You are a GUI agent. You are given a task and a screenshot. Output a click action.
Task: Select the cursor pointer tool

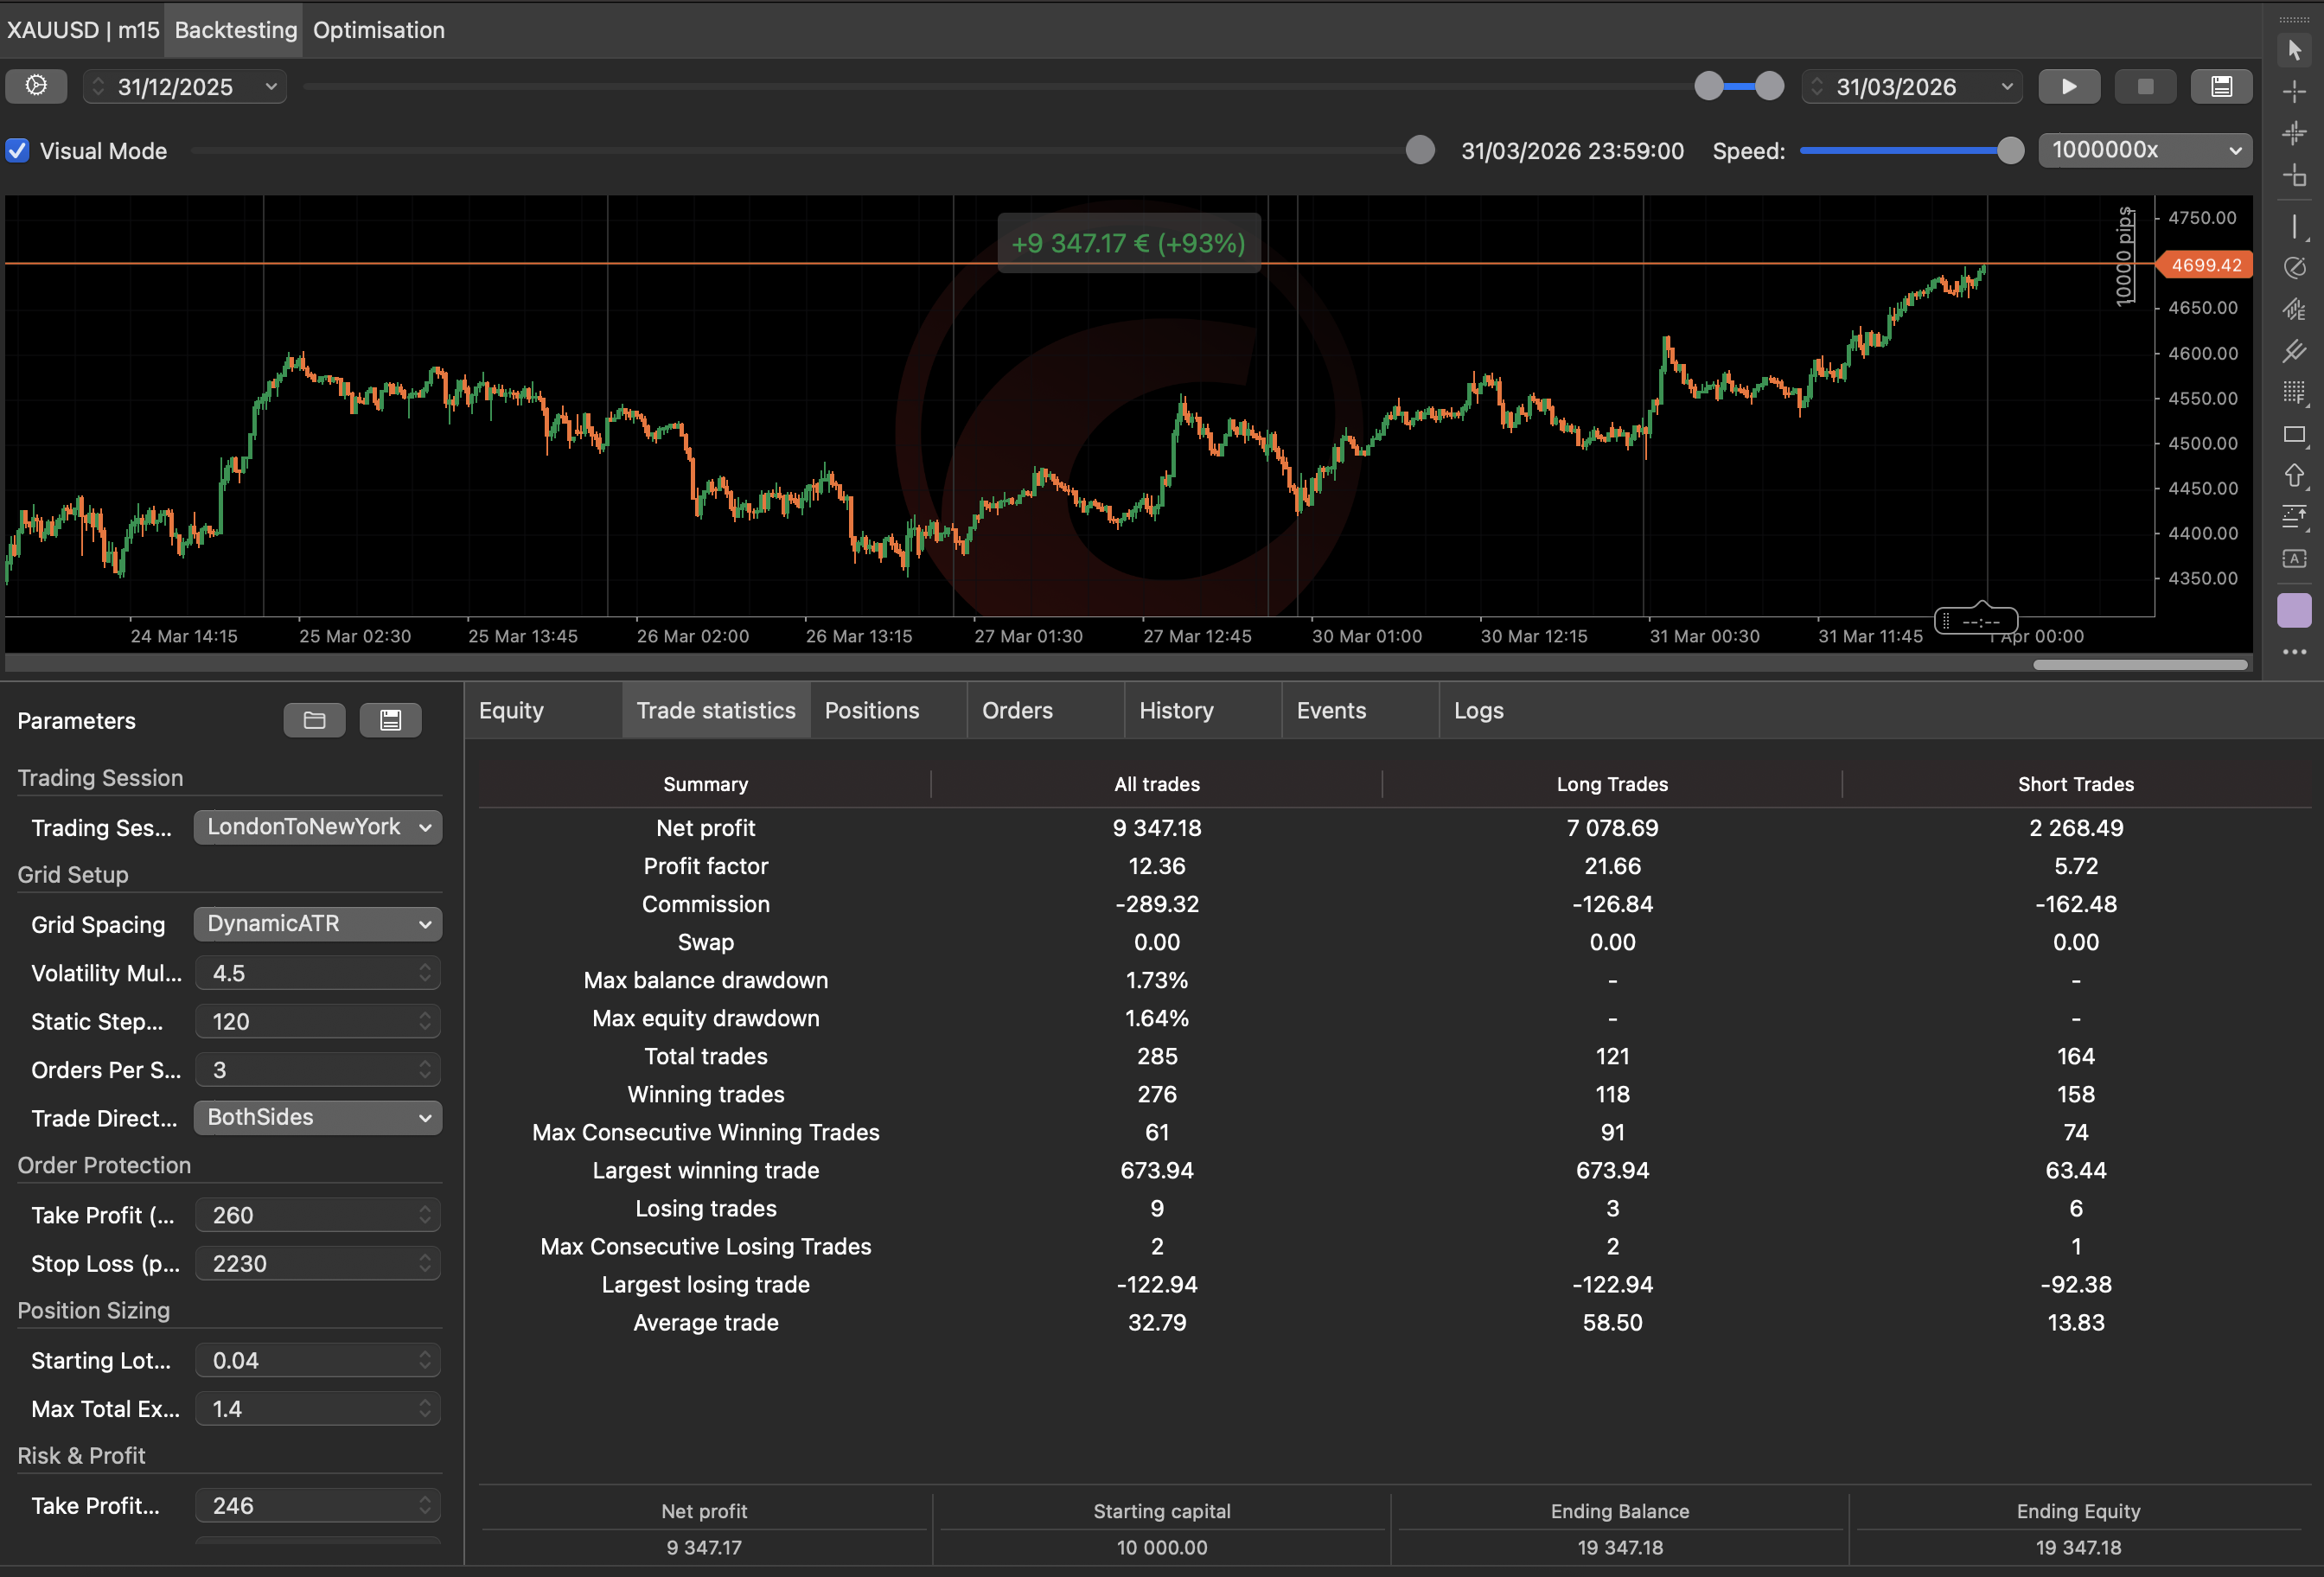coord(2294,49)
